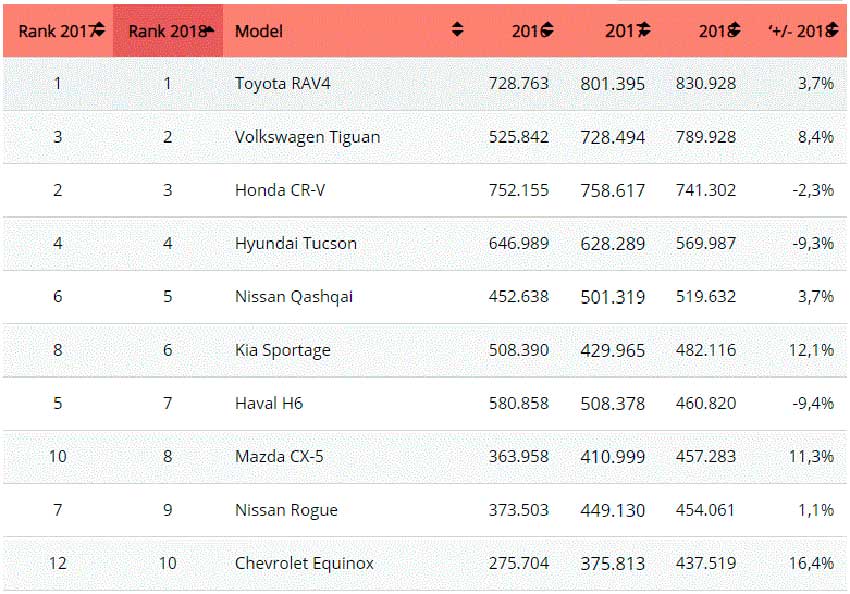850x594 pixels.
Task: Click the value 449.130 for Nissan Rogue
Action: [613, 511]
